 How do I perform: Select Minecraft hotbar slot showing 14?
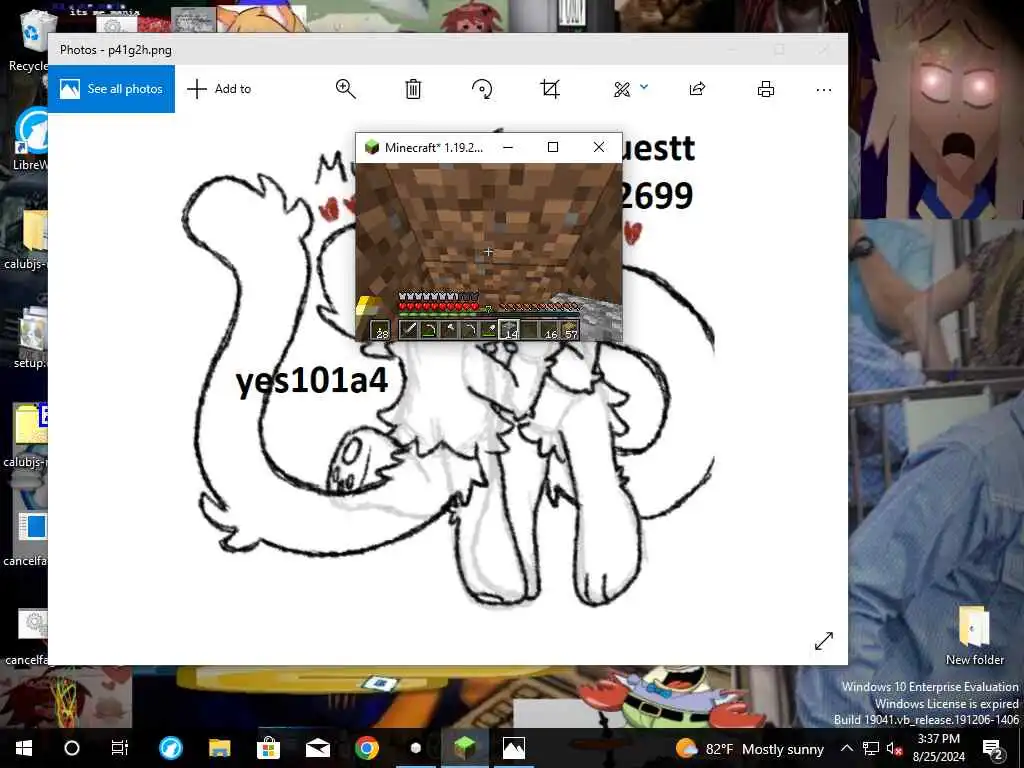(509, 330)
